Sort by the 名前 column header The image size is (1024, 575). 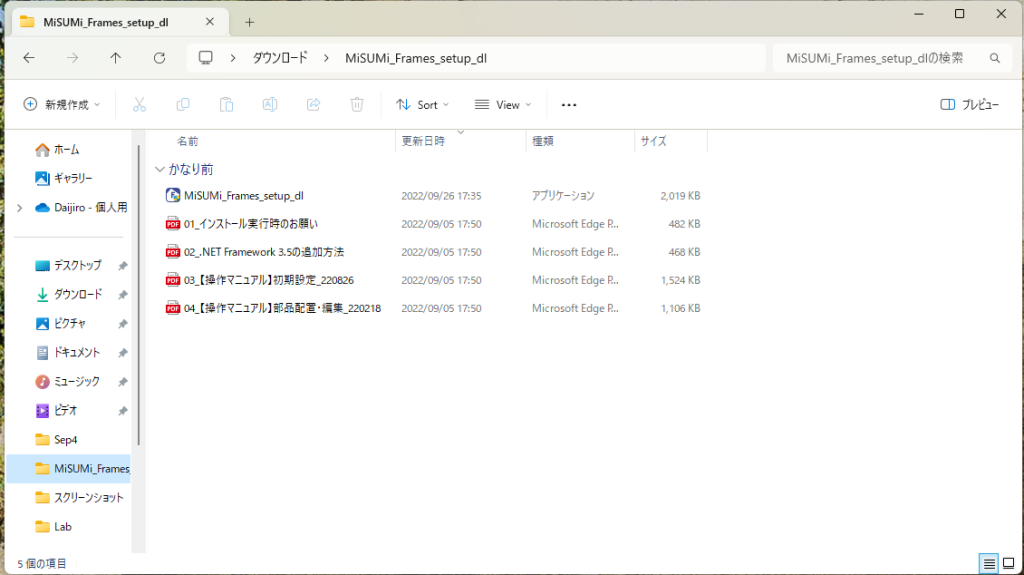188,141
